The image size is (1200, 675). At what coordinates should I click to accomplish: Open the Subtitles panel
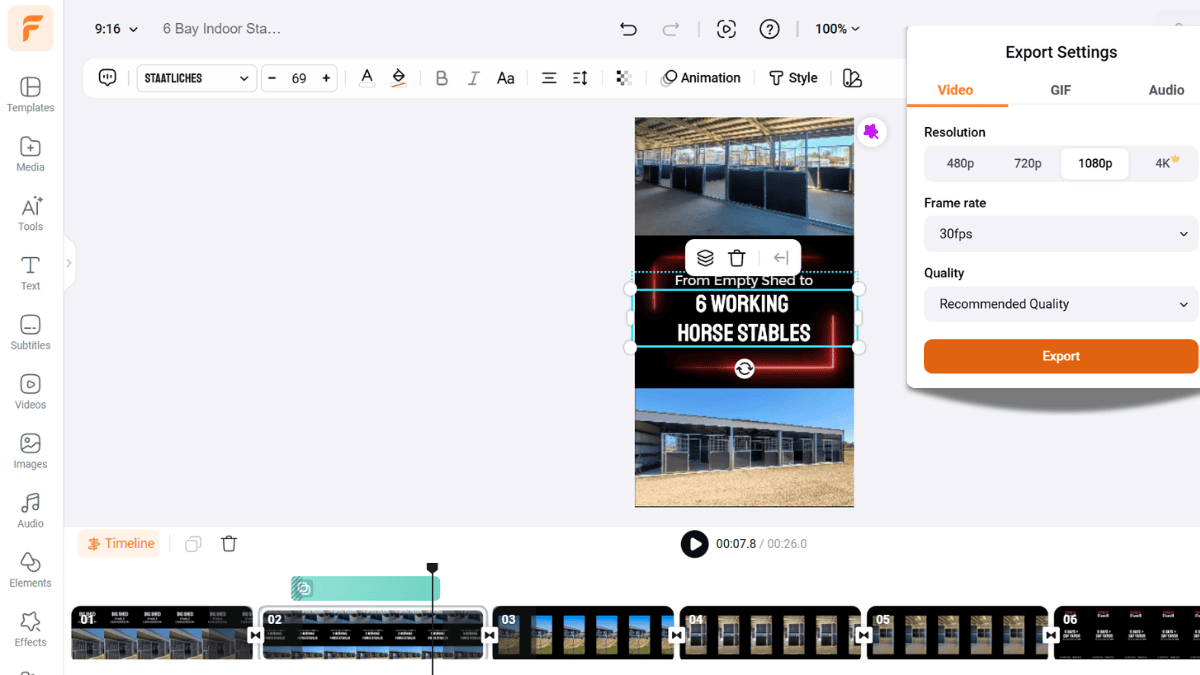point(30,332)
